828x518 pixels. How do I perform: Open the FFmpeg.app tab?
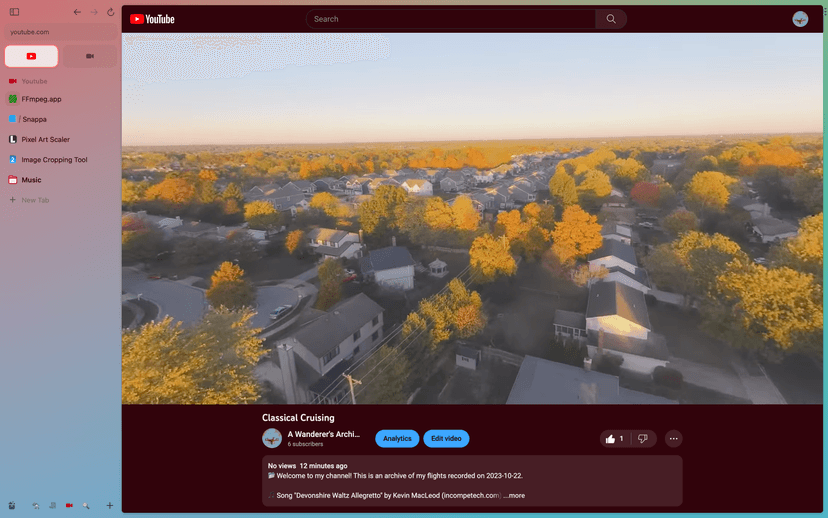42,99
